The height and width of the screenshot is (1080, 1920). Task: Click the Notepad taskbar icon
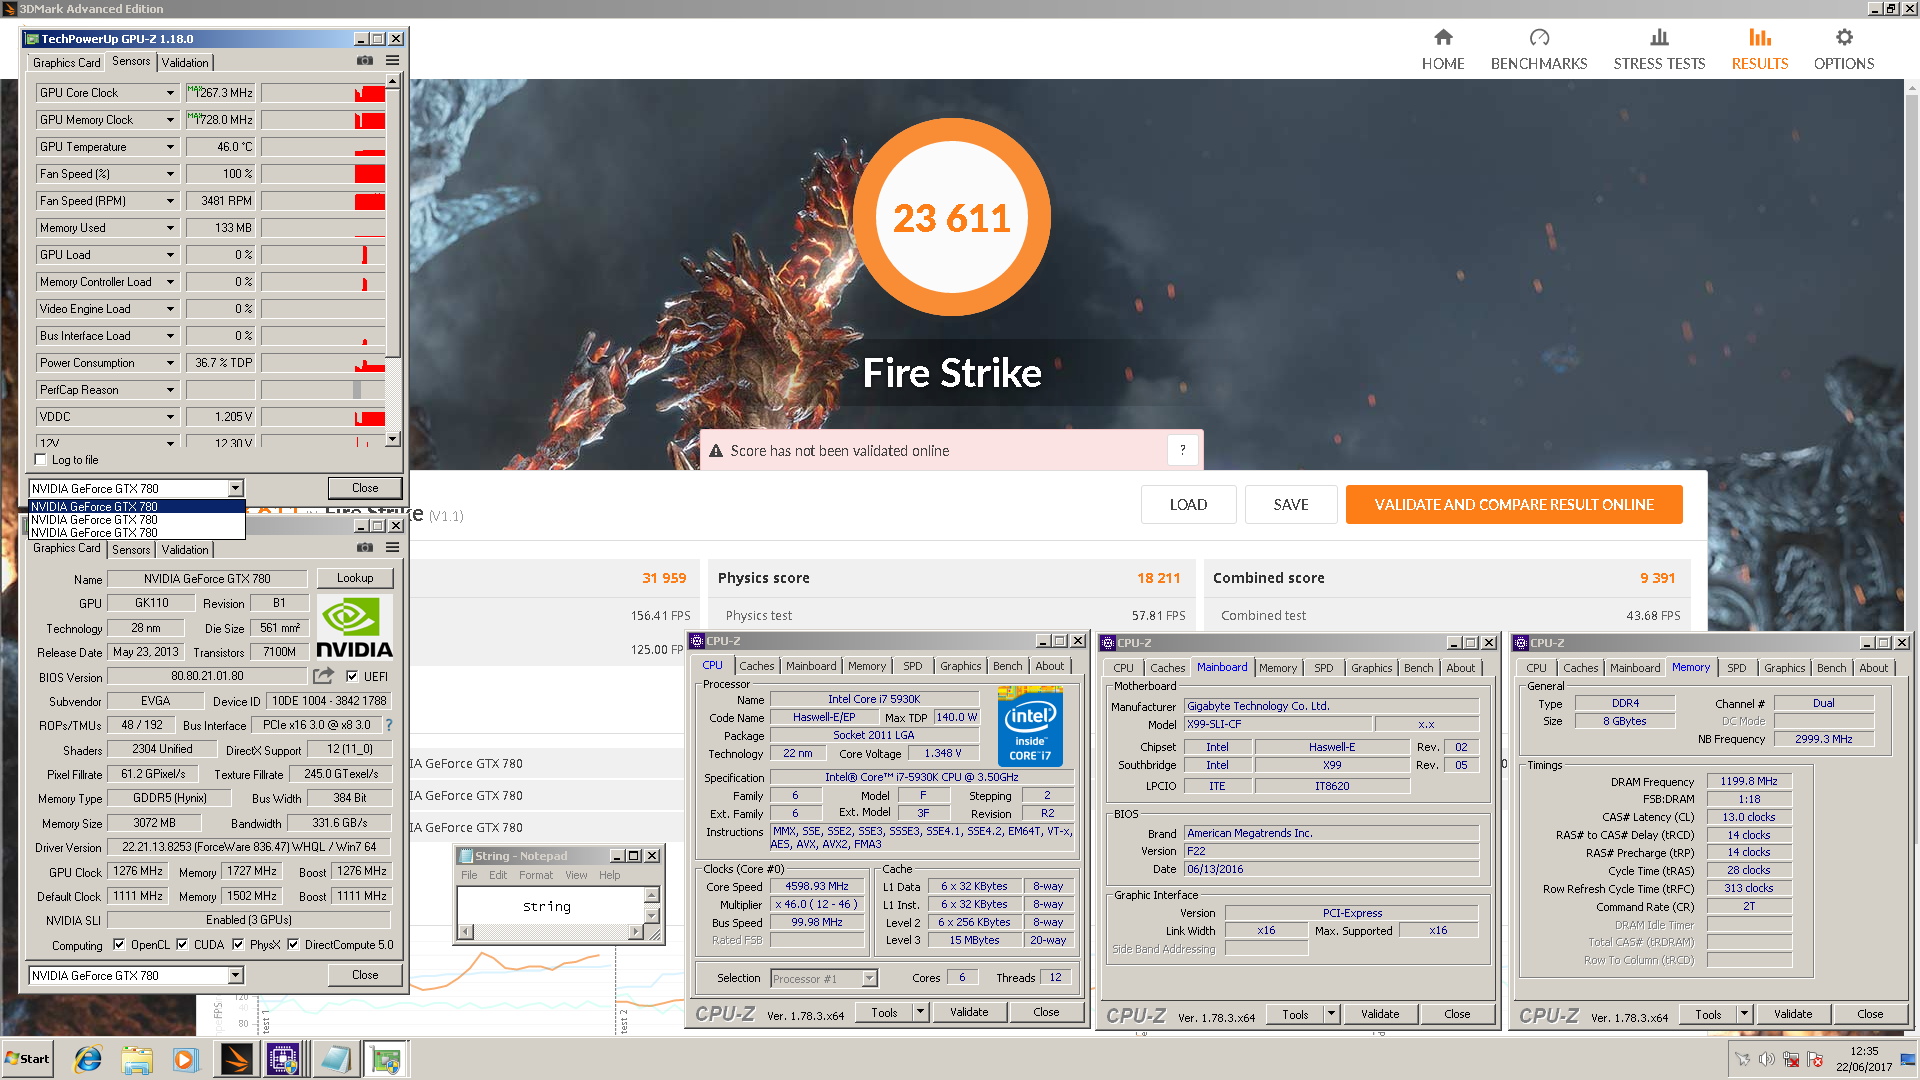pyautogui.click(x=335, y=1059)
